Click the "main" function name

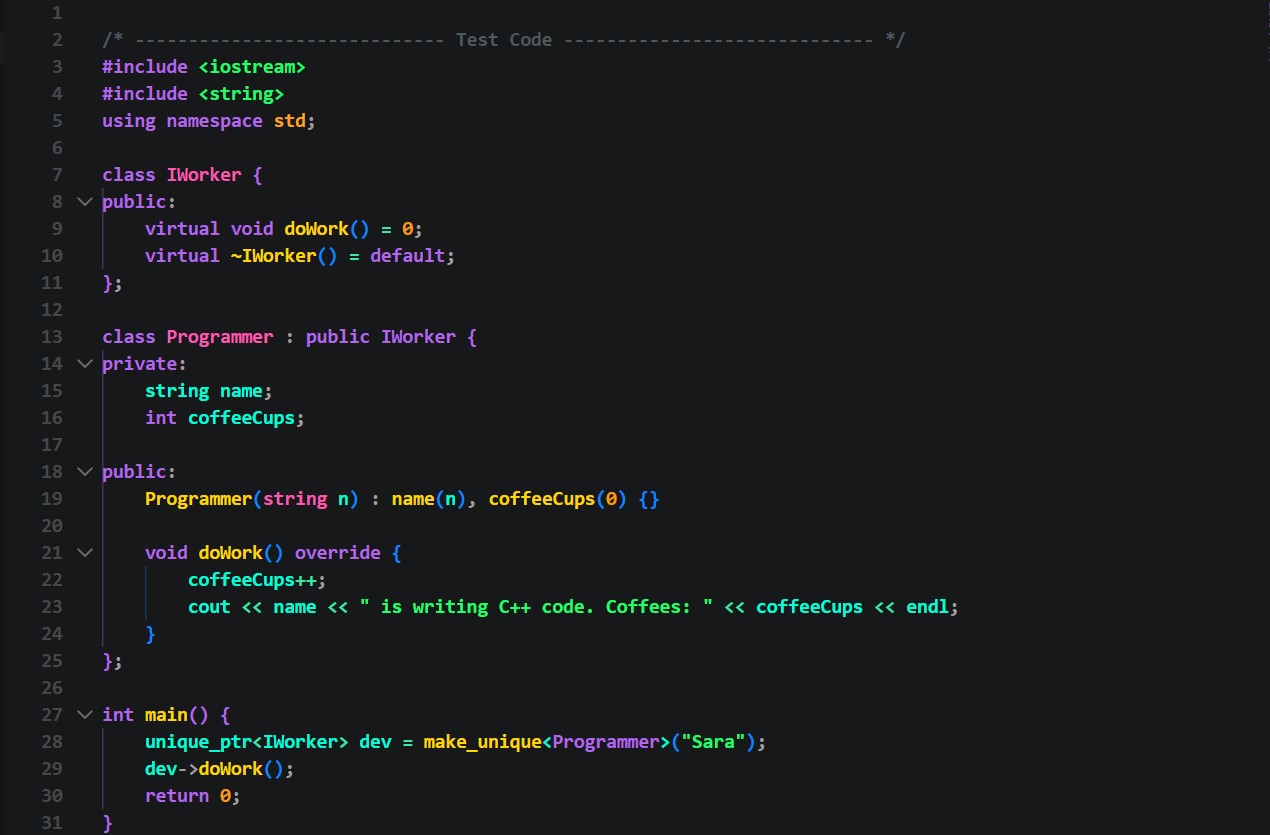[166, 715]
